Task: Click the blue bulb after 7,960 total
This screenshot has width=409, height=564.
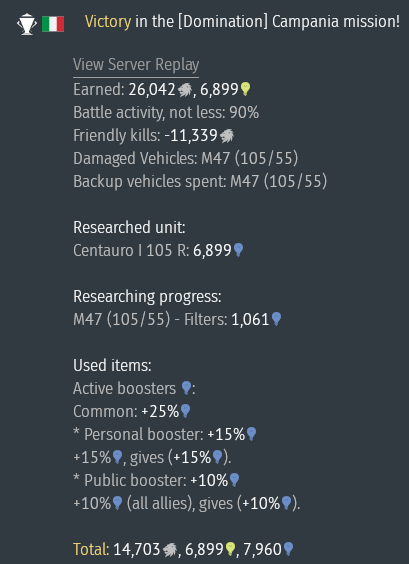Action: 288,549
